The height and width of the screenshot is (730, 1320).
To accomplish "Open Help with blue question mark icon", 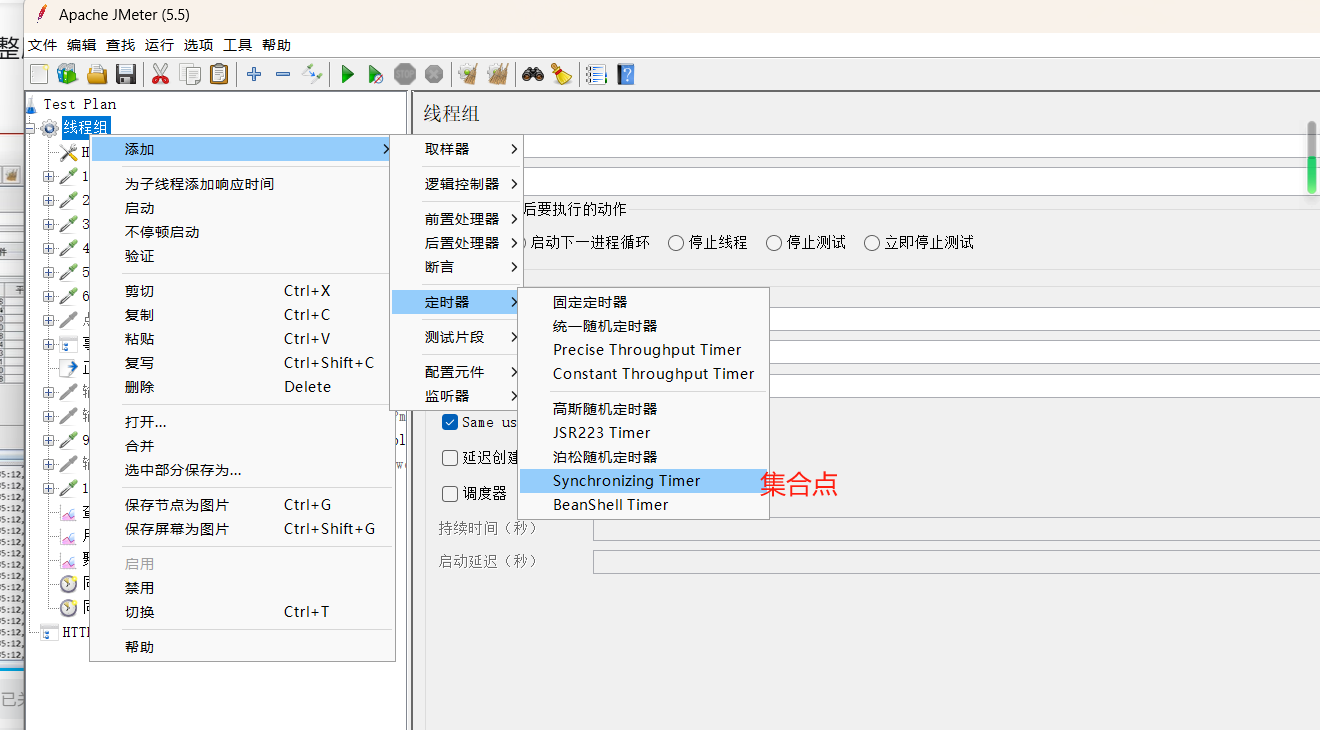I will click(x=626, y=74).
